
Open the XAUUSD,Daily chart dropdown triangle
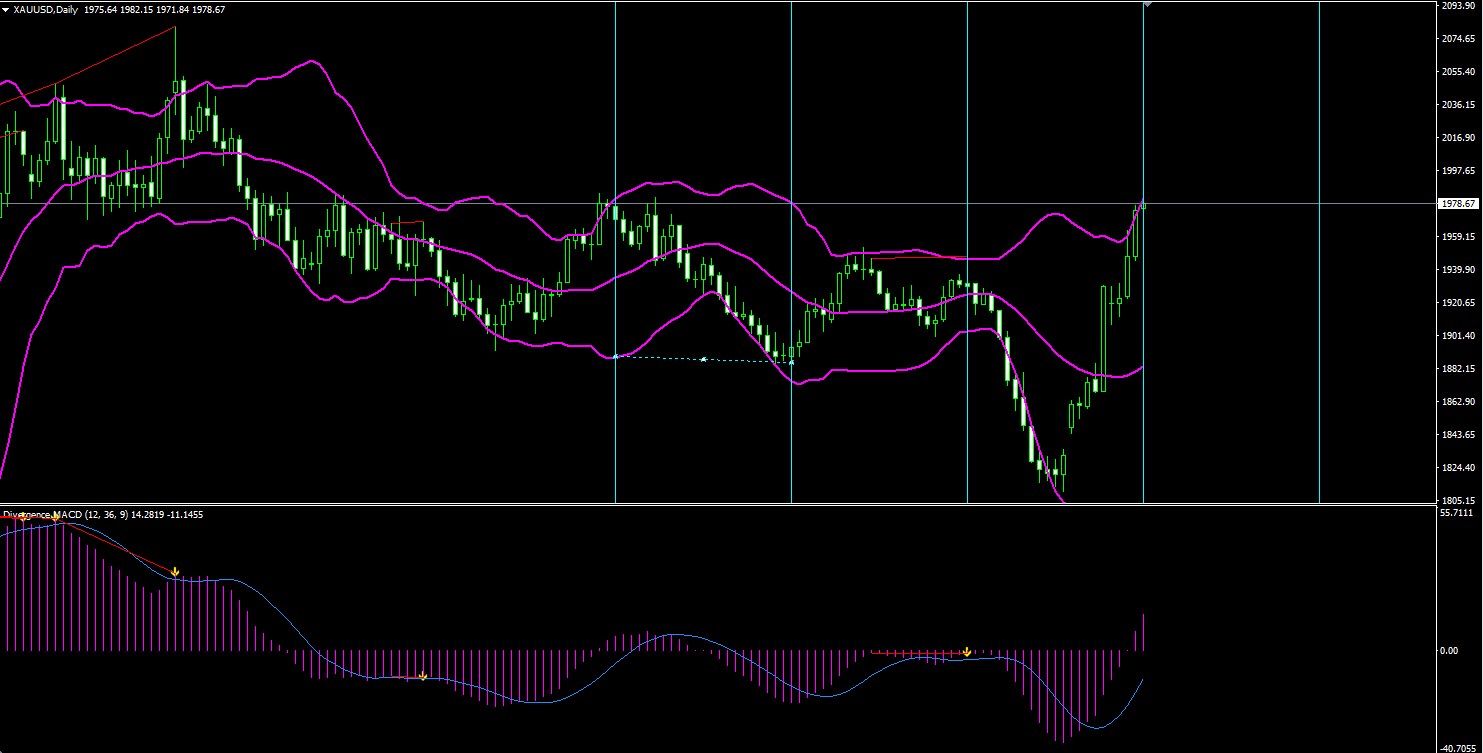click(6, 9)
